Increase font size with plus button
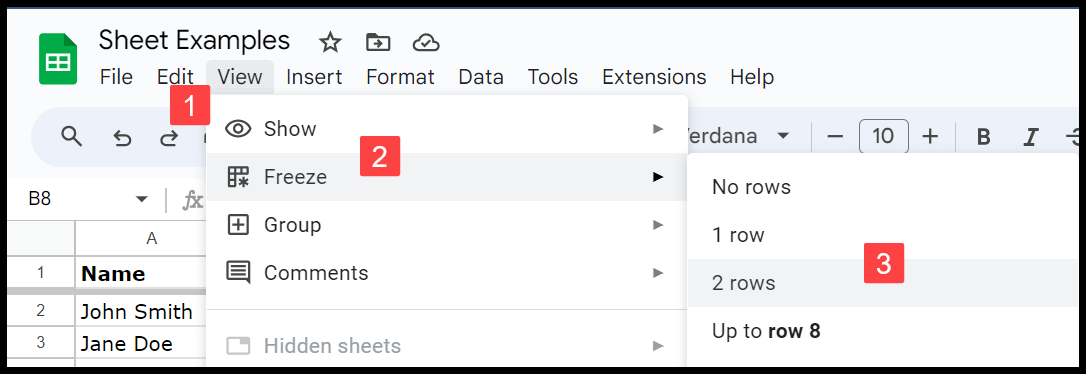 pyautogui.click(x=930, y=136)
